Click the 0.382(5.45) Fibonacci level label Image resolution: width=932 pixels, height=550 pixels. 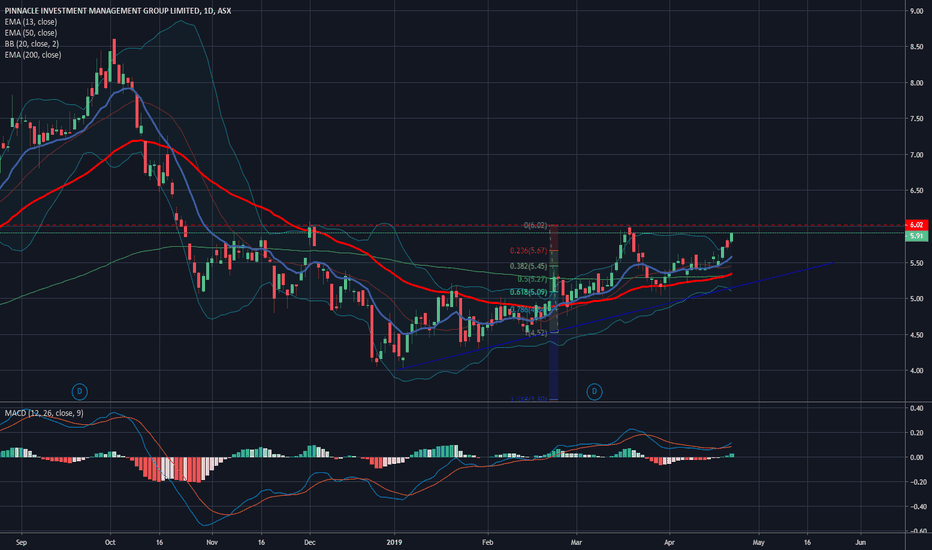(x=528, y=266)
